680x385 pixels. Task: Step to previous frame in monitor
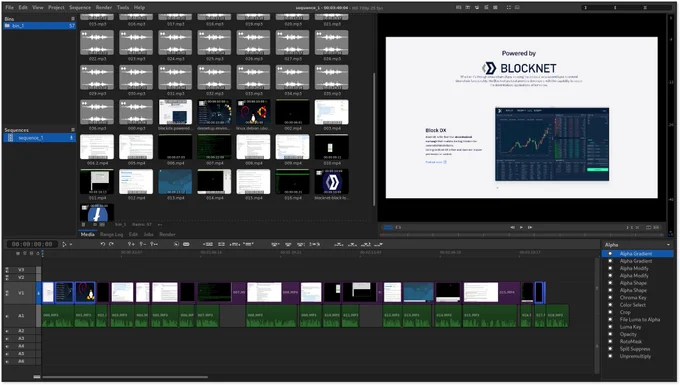tap(513, 227)
